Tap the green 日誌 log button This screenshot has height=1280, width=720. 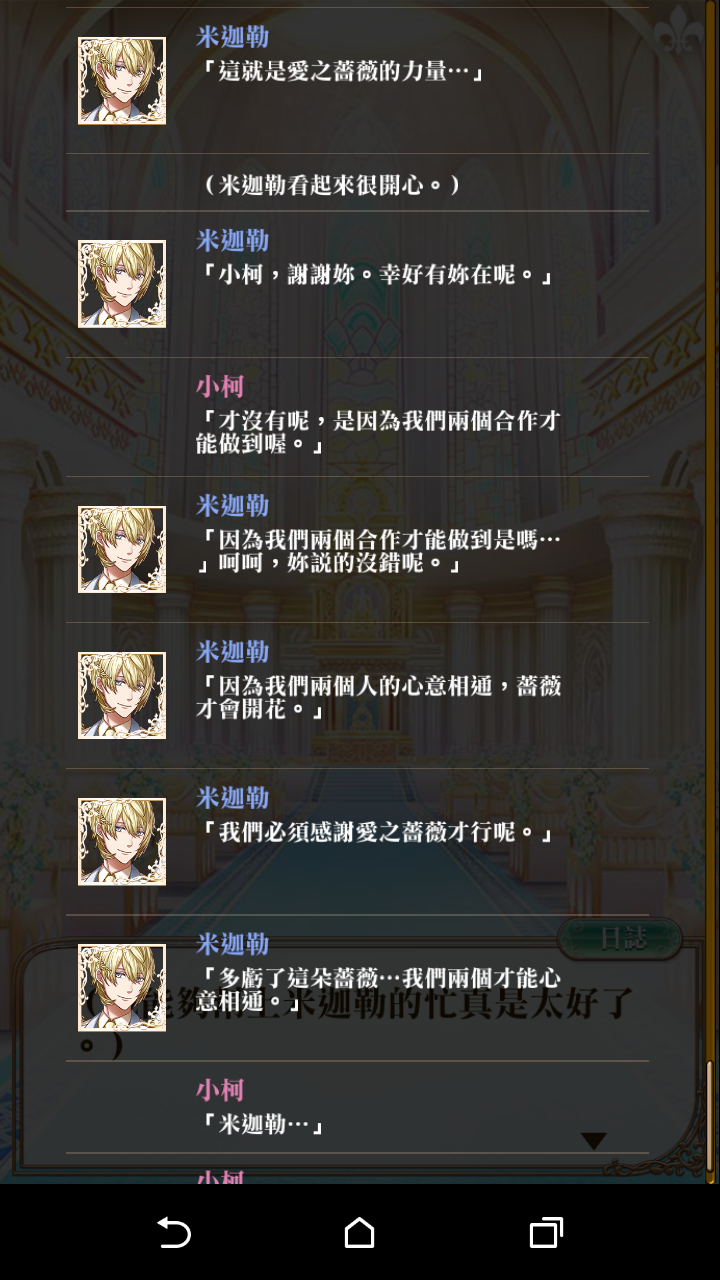tap(619, 939)
